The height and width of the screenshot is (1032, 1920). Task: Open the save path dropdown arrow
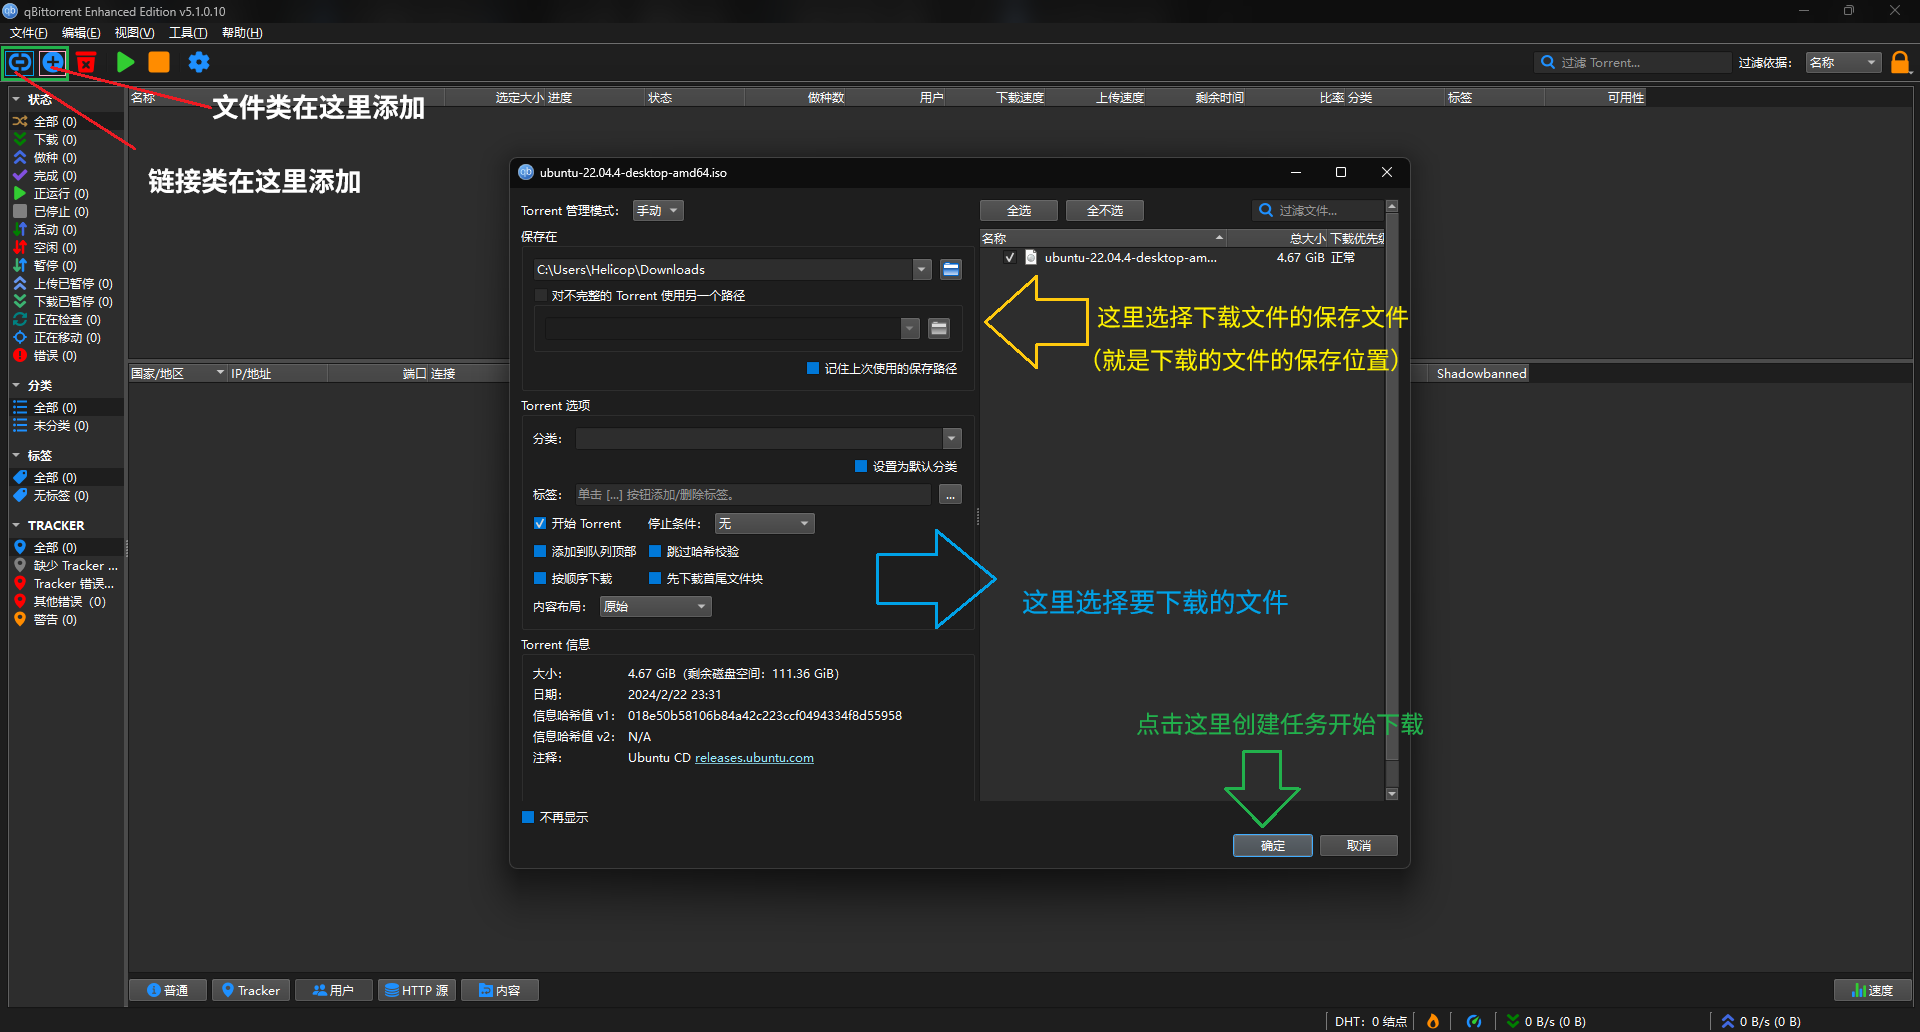[922, 269]
